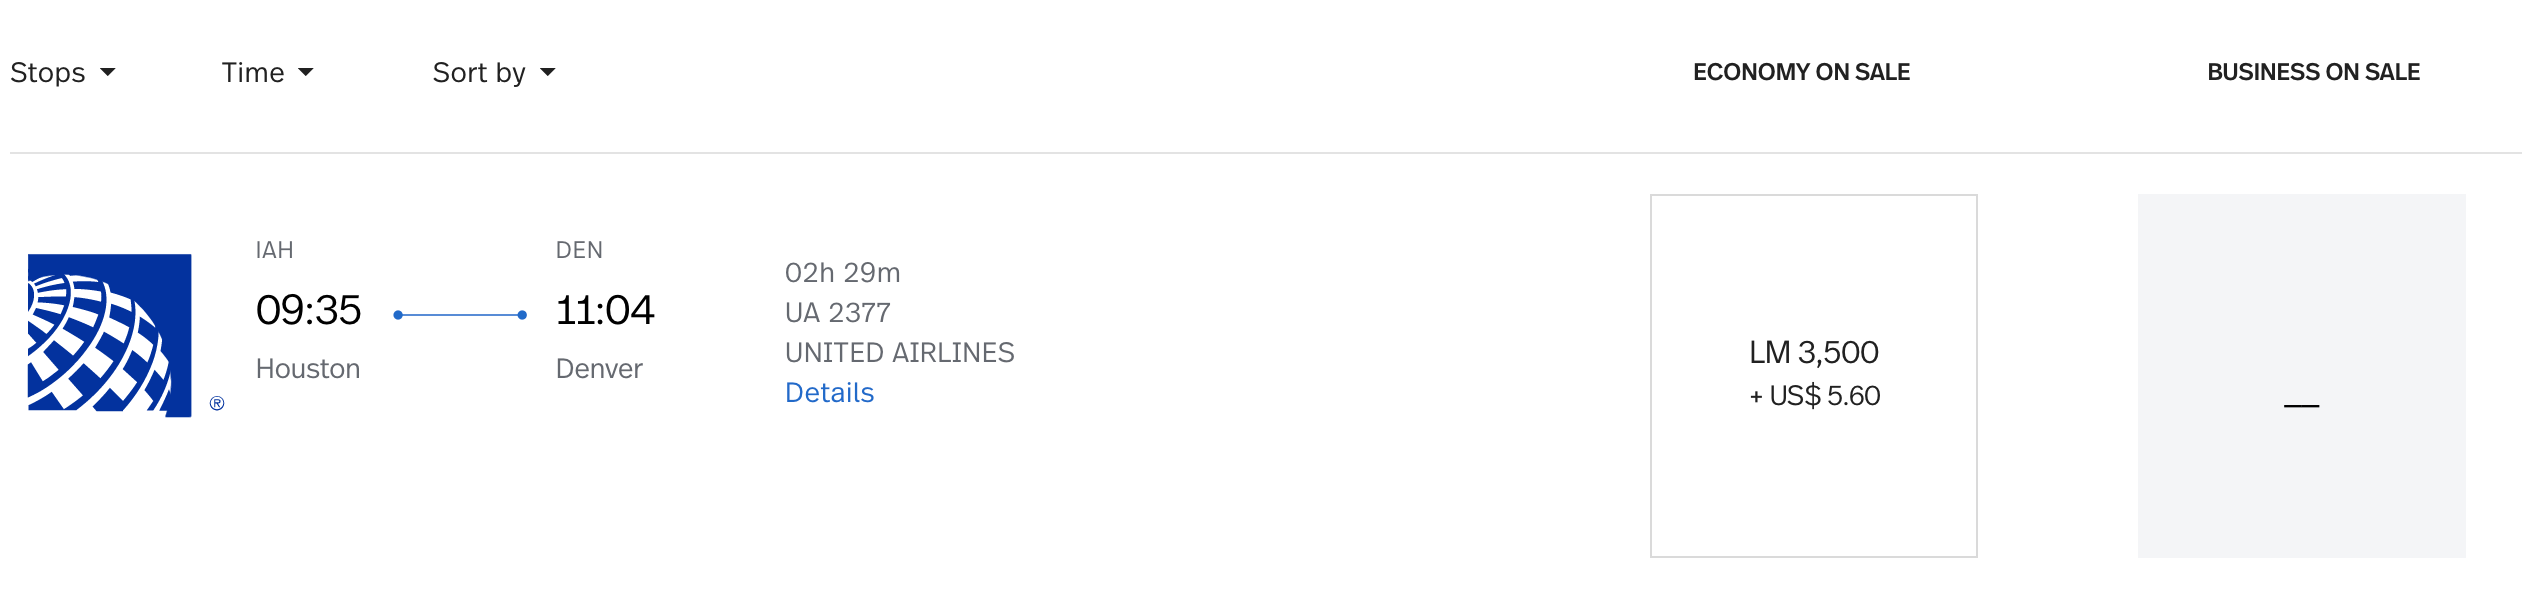Click the caret arrow beside Sort by
The width and height of the screenshot is (2522, 589).
click(x=548, y=72)
